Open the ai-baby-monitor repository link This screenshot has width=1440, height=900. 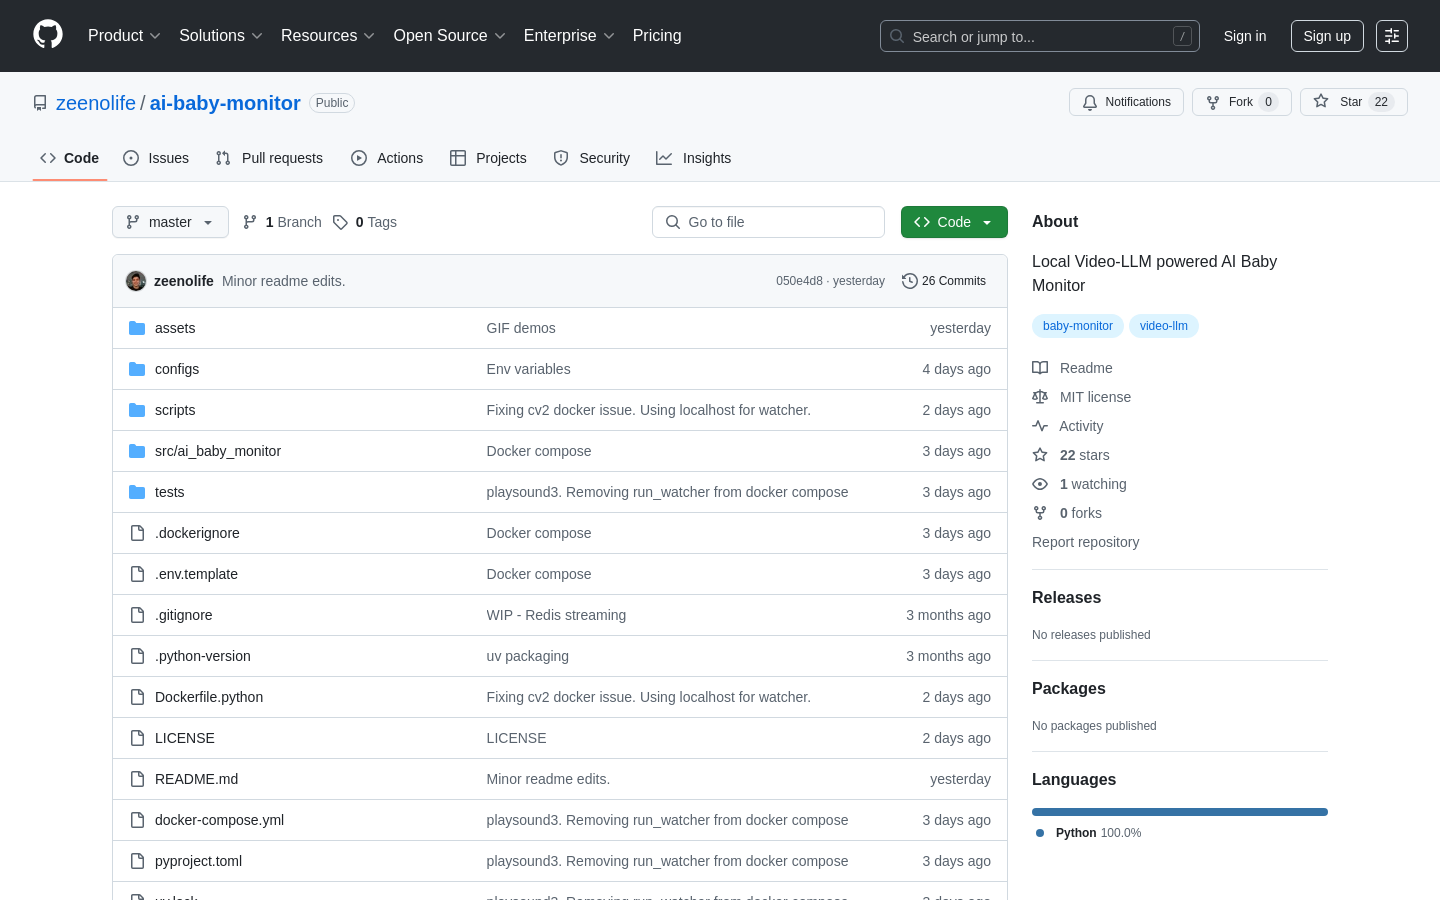(225, 103)
